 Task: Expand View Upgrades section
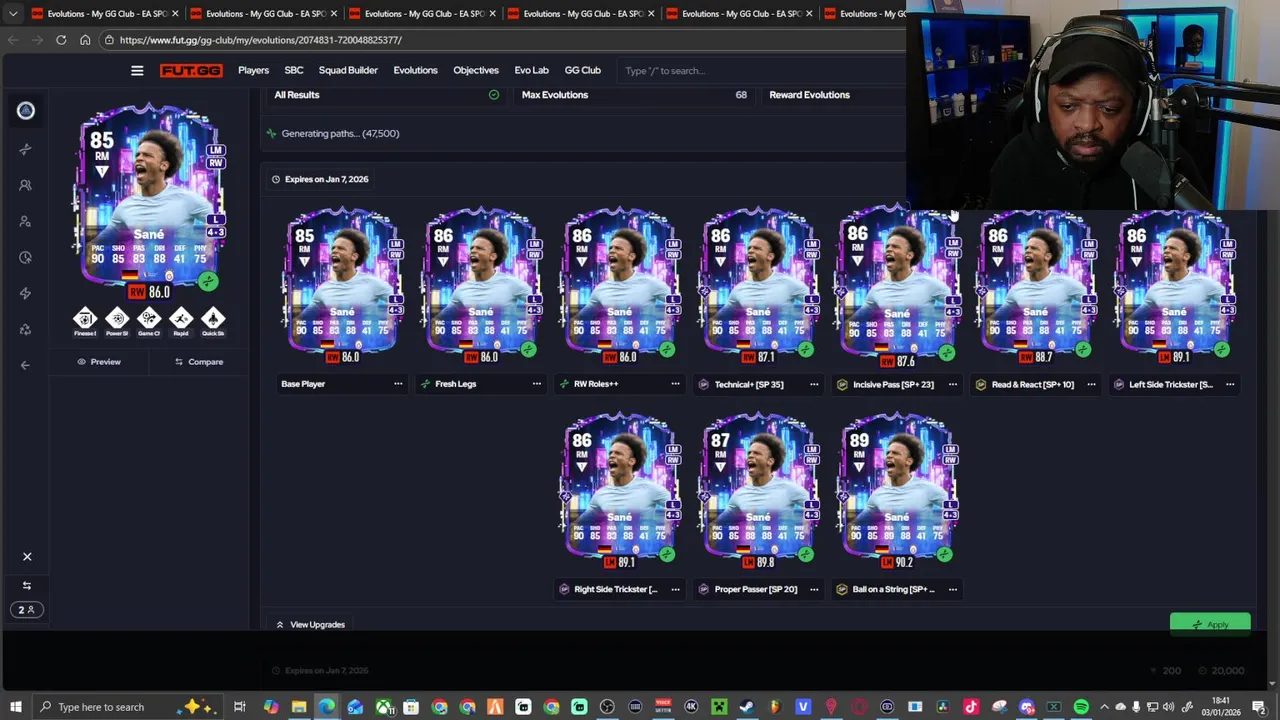[x=310, y=625]
